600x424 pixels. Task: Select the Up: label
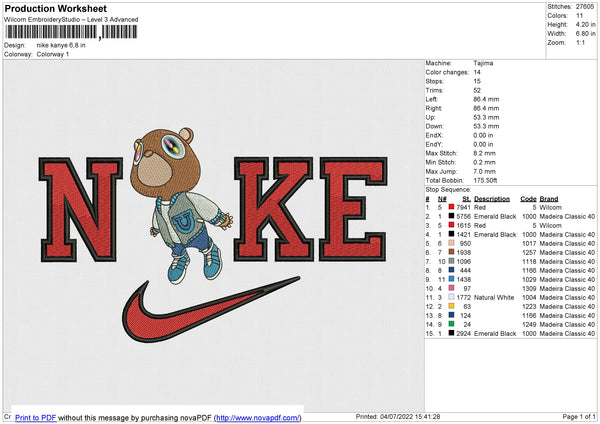click(430, 117)
